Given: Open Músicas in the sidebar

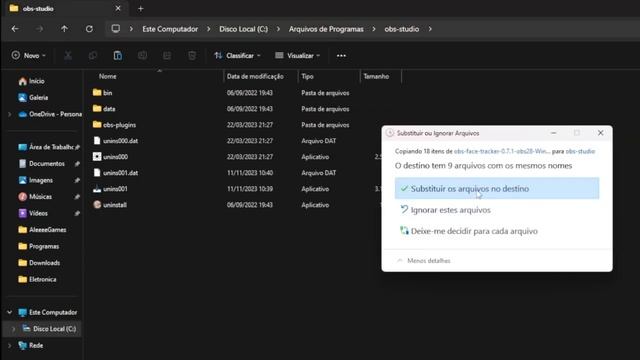Looking at the screenshot, I should click(x=35, y=197).
